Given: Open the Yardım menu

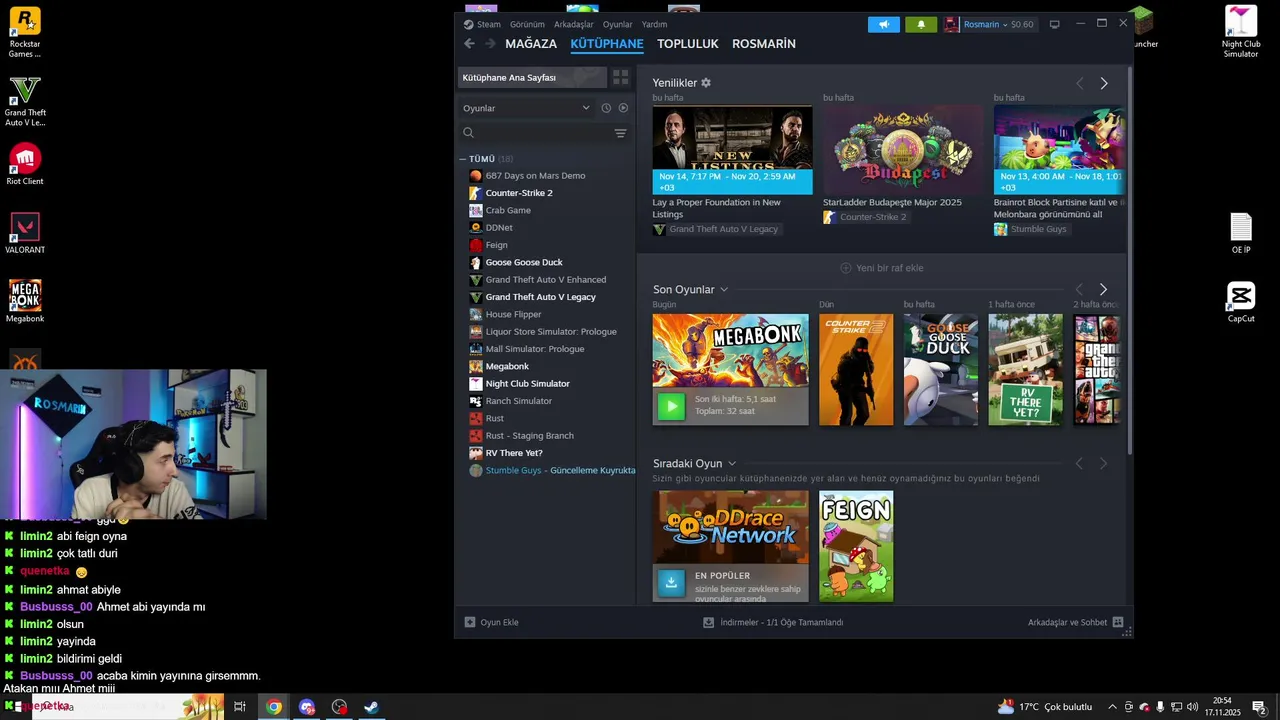Looking at the screenshot, I should tap(654, 24).
